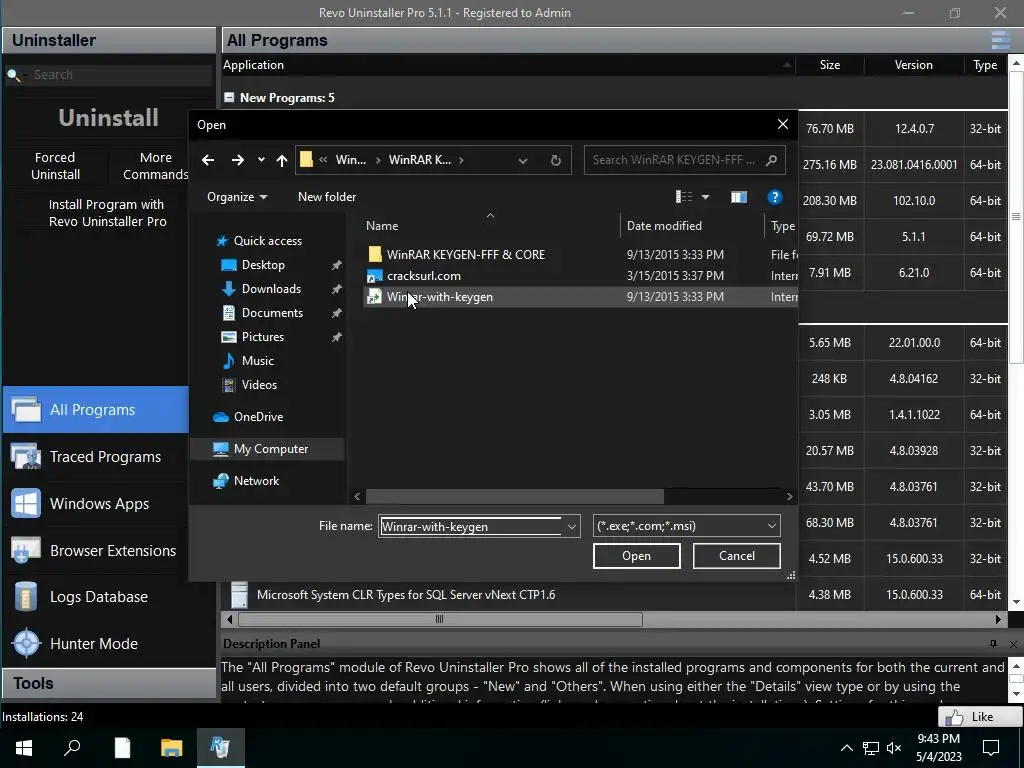This screenshot has width=1024, height=768.
Task: Open the Windows Start menu
Action: point(24,748)
